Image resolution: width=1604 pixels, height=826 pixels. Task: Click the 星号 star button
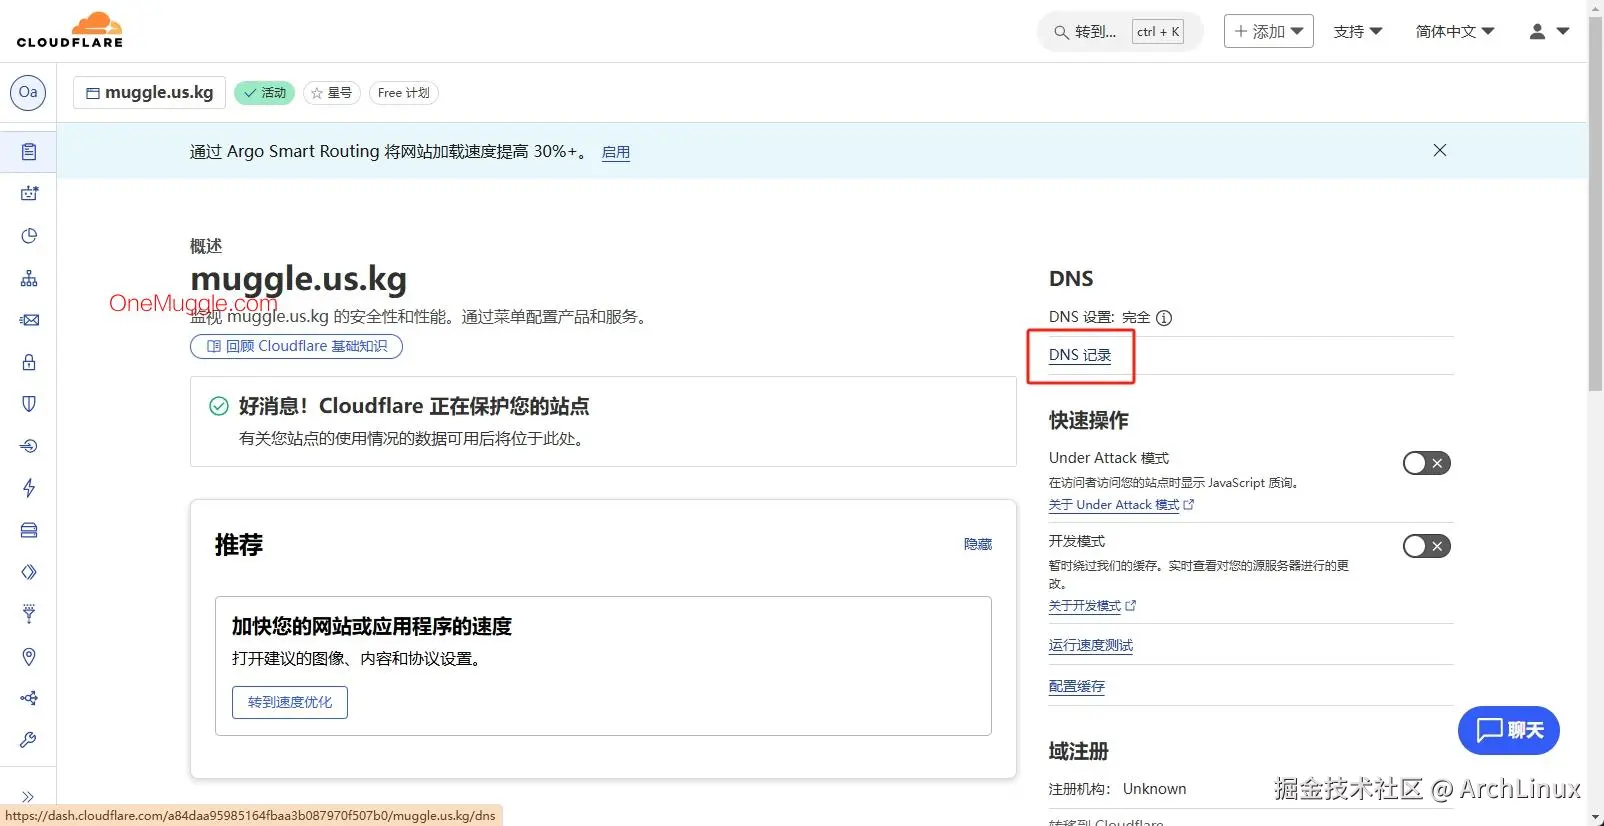click(331, 93)
